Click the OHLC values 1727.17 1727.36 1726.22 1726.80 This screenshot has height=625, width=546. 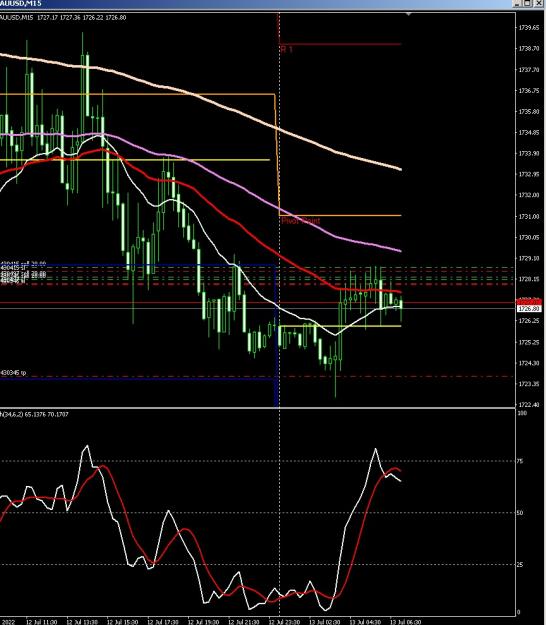81,18
